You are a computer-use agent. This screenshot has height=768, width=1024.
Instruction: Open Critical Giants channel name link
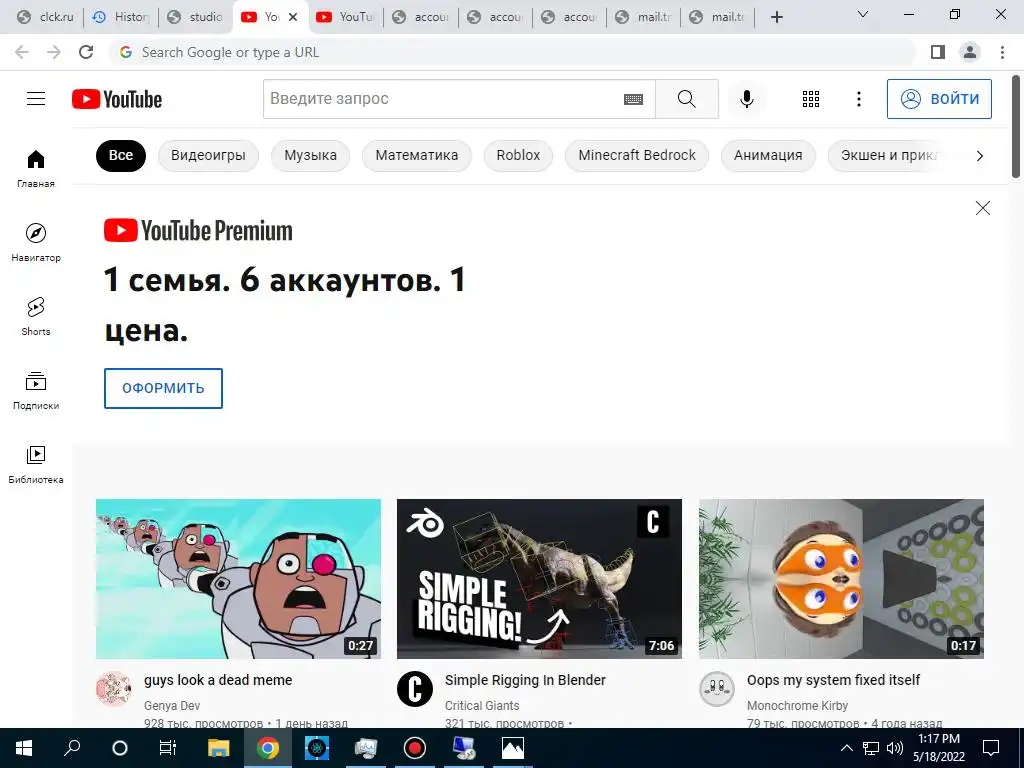(482, 706)
